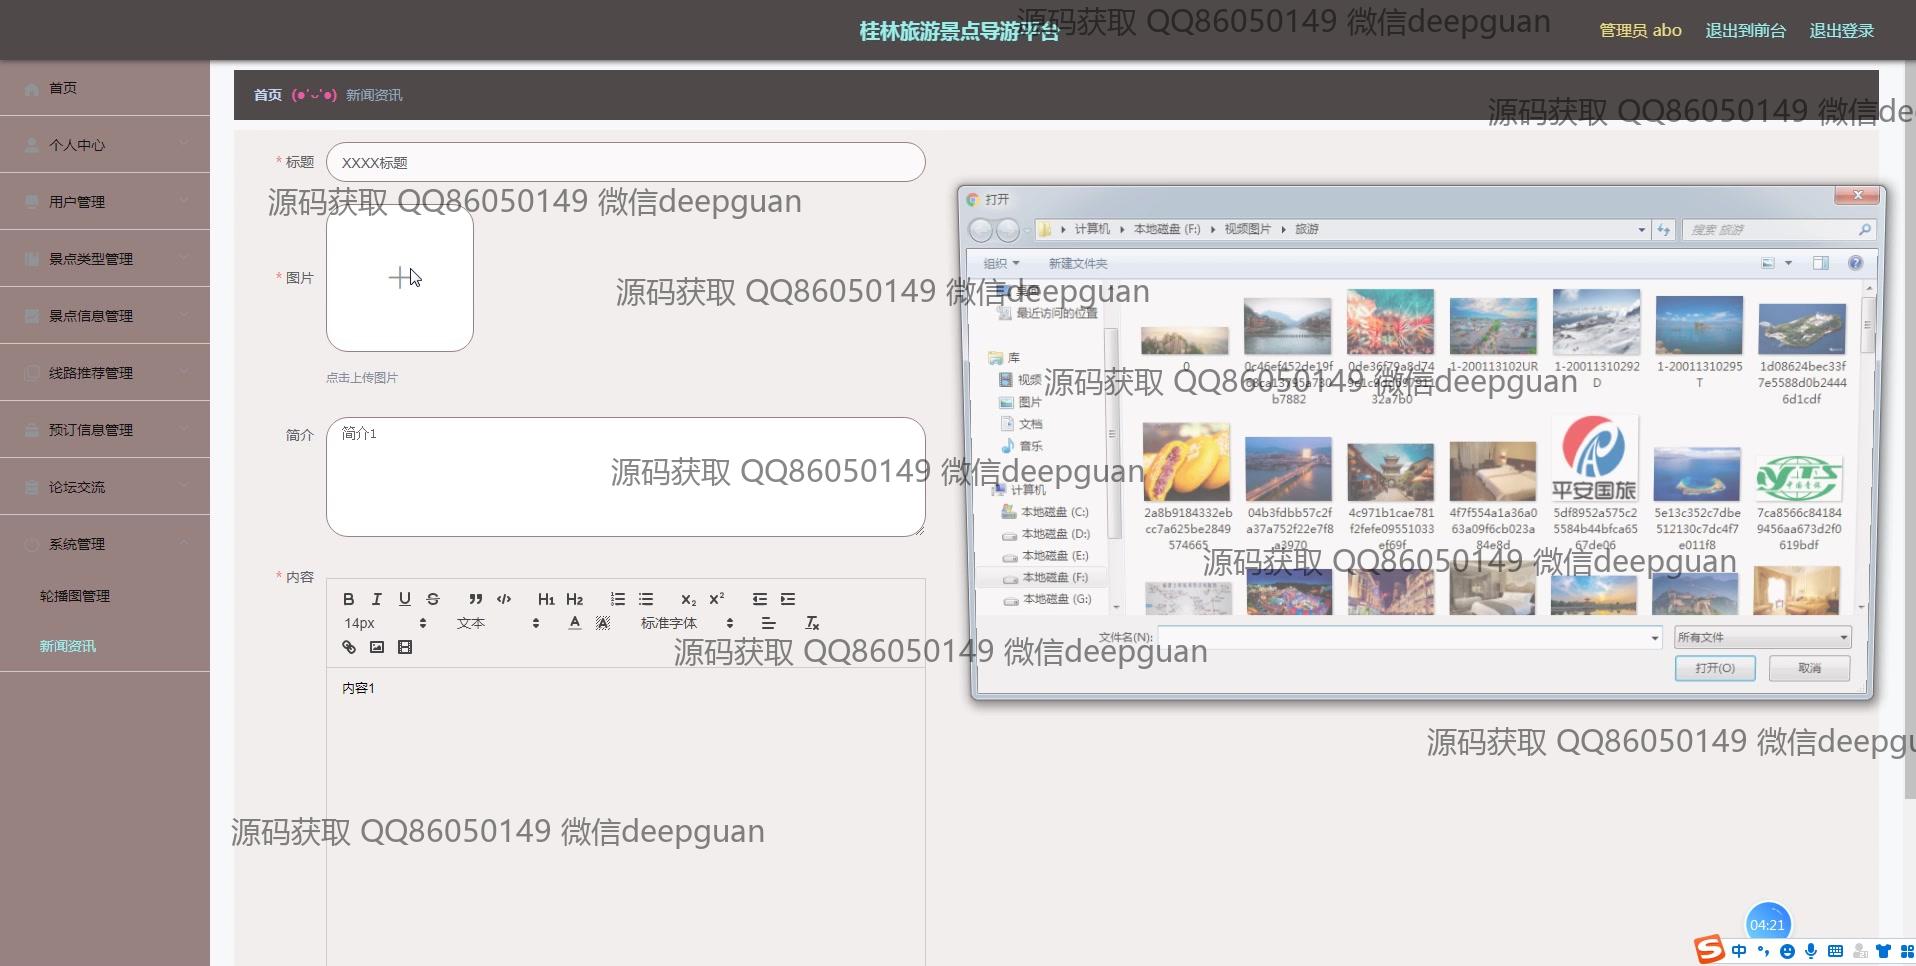Viewport: 1916px width, 966px height.
Task: Toggle bold formatting in the content editor
Action: point(348,599)
